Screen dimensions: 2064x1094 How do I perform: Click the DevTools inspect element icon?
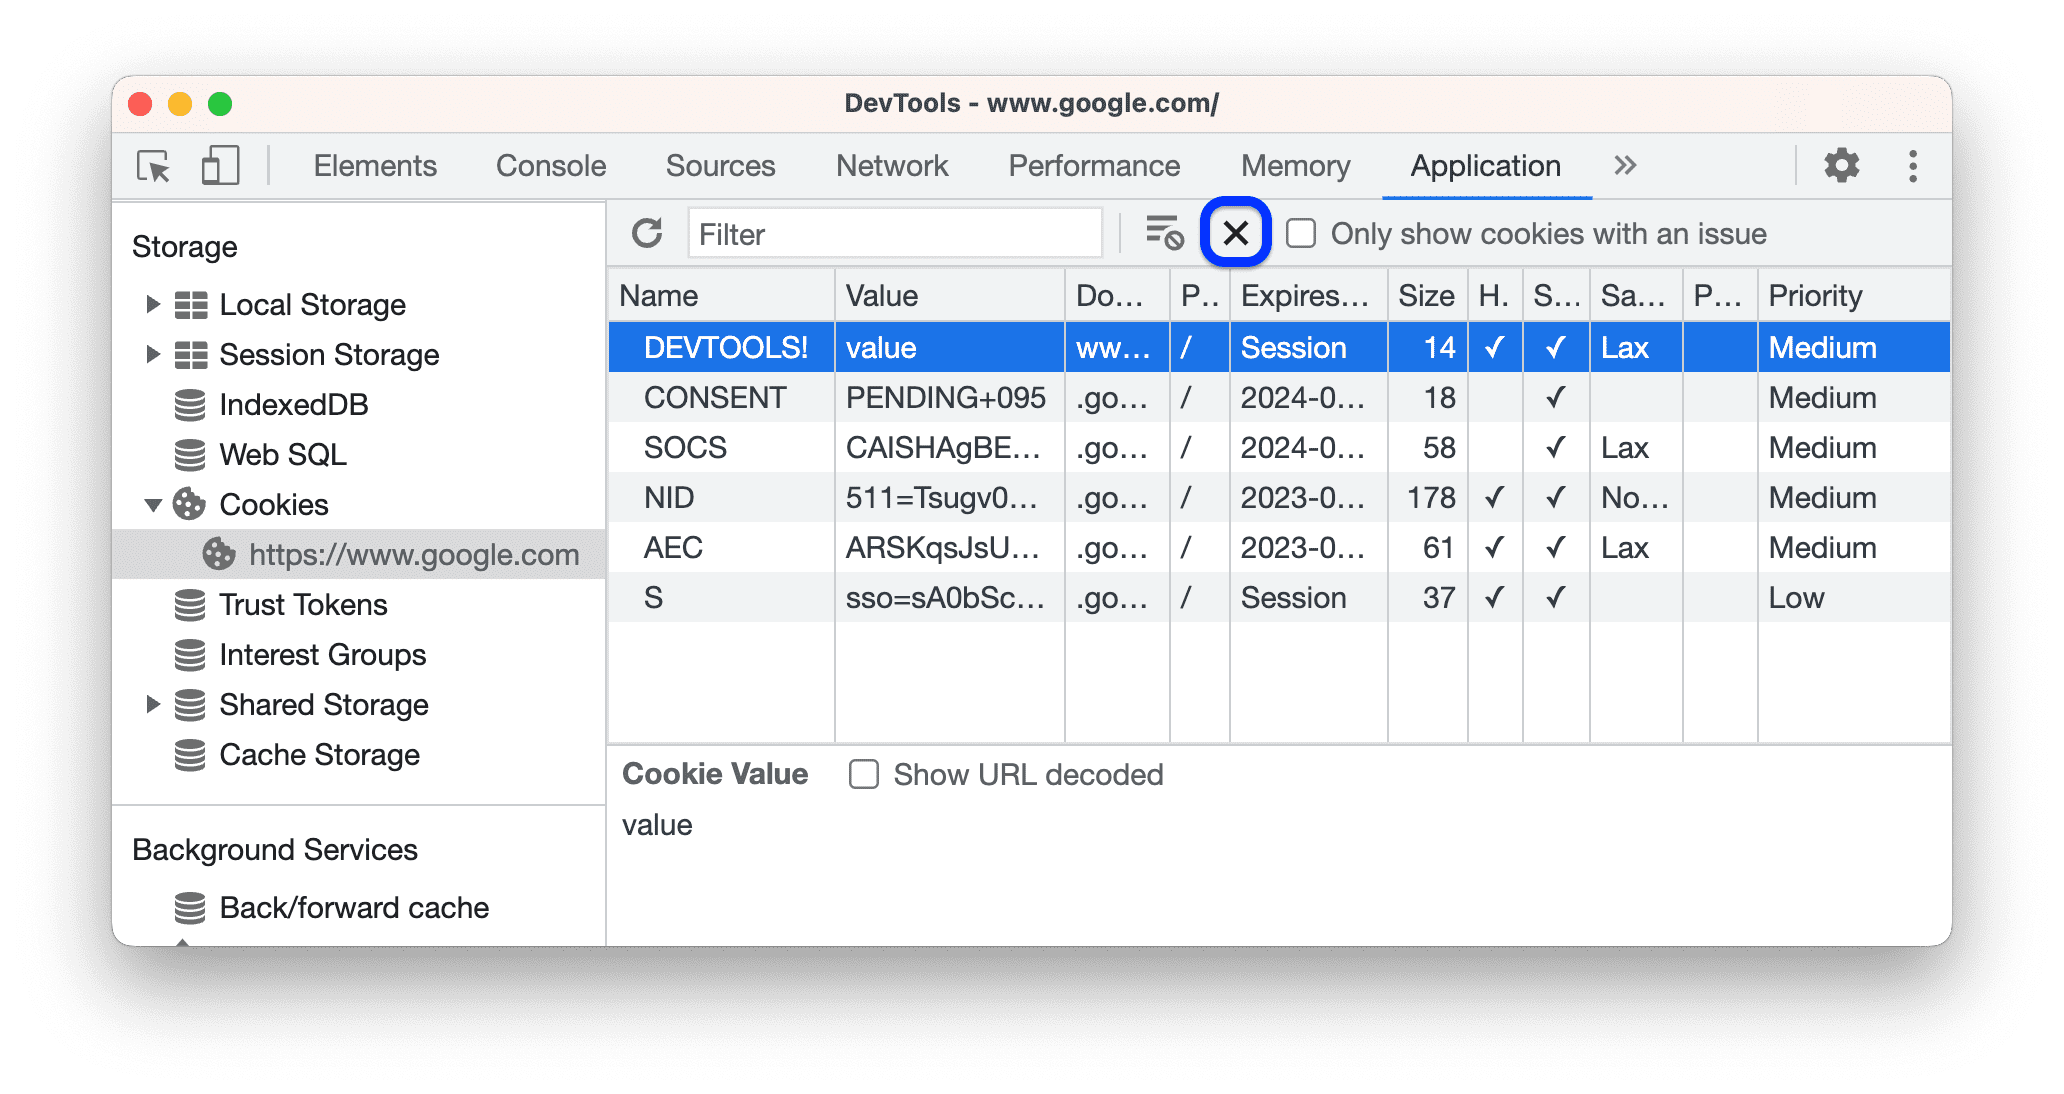coord(154,164)
